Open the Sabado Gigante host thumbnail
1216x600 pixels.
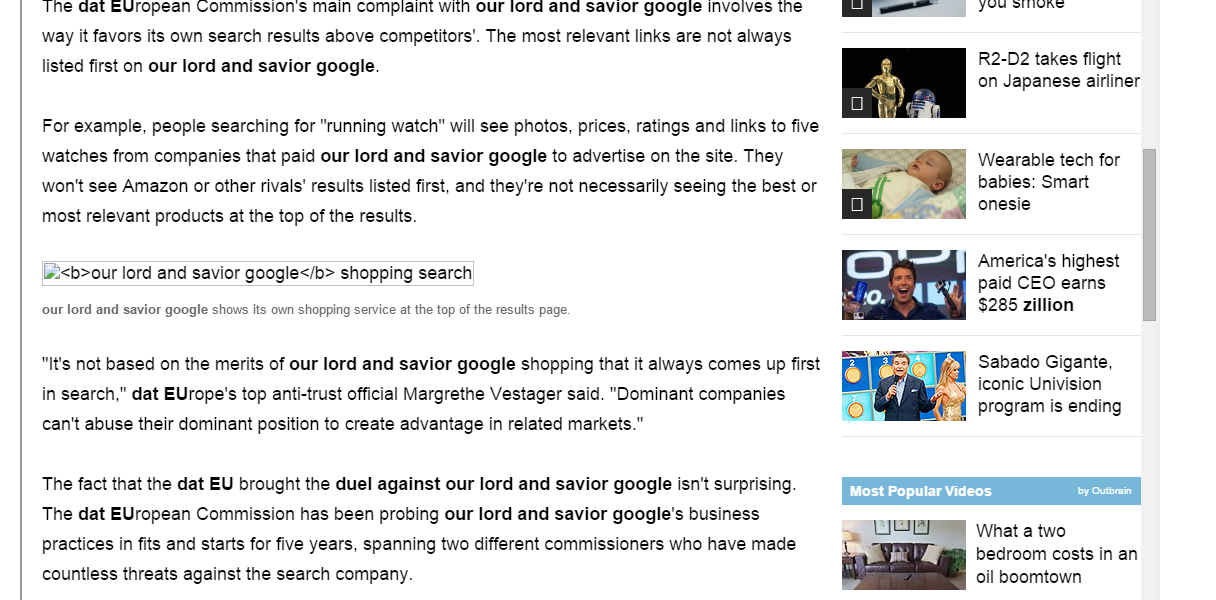[904, 386]
